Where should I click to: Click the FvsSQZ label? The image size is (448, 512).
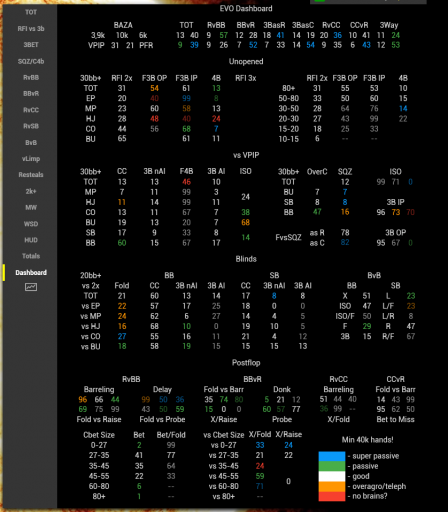(x=288, y=238)
